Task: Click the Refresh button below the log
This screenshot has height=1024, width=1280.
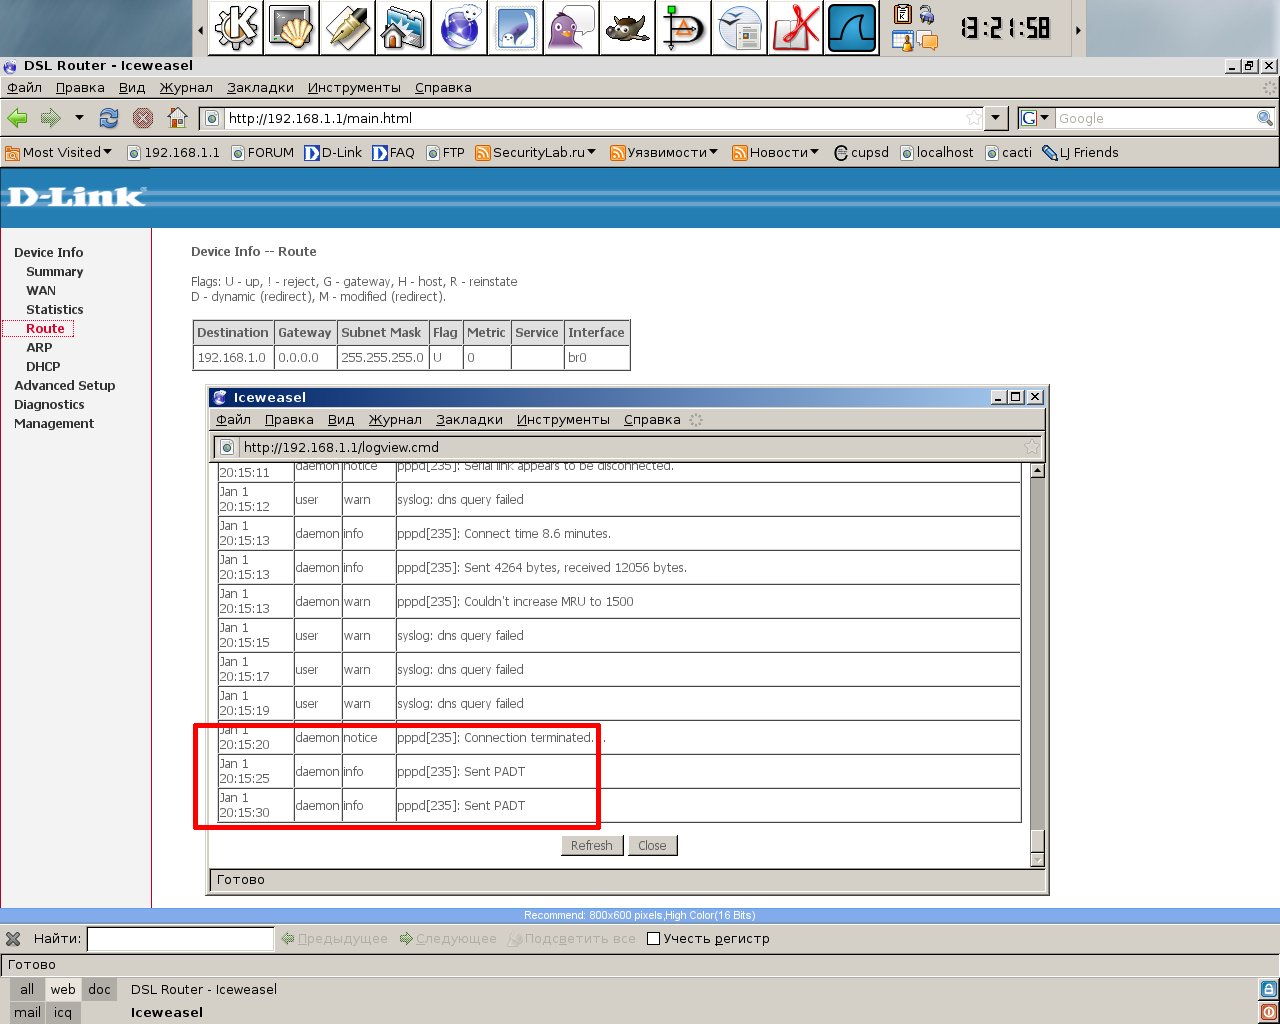Action: [x=591, y=846]
